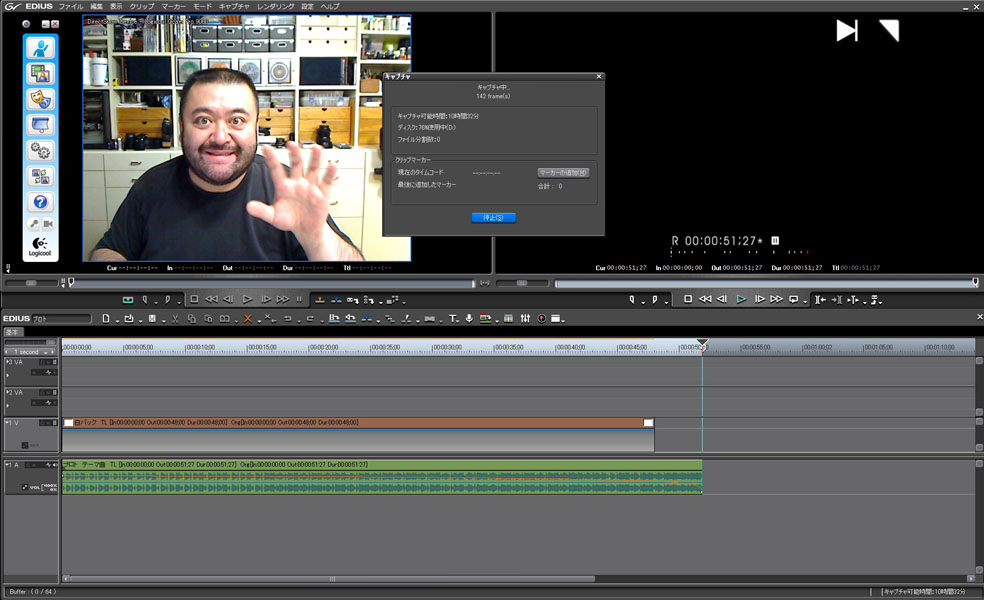This screenshot has width=984, height=600.
Task: Click the timeline playhead cursor marker
Action: click(x=702, y=344)
